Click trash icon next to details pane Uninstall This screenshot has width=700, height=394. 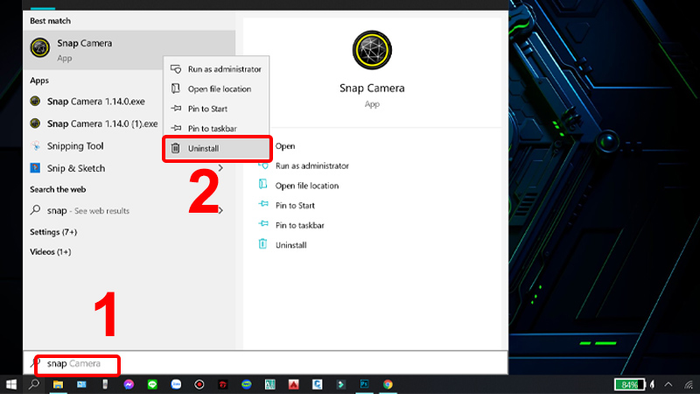[262, 244]
